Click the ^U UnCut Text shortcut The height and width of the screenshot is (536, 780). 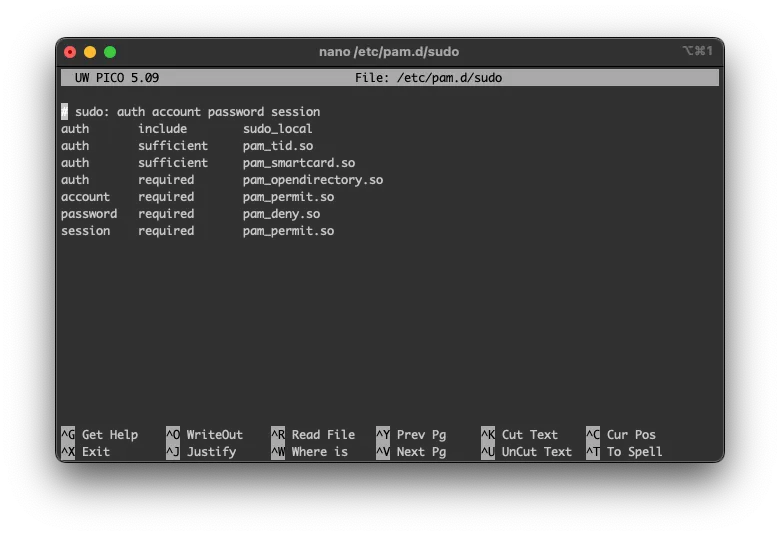point(526,452)
